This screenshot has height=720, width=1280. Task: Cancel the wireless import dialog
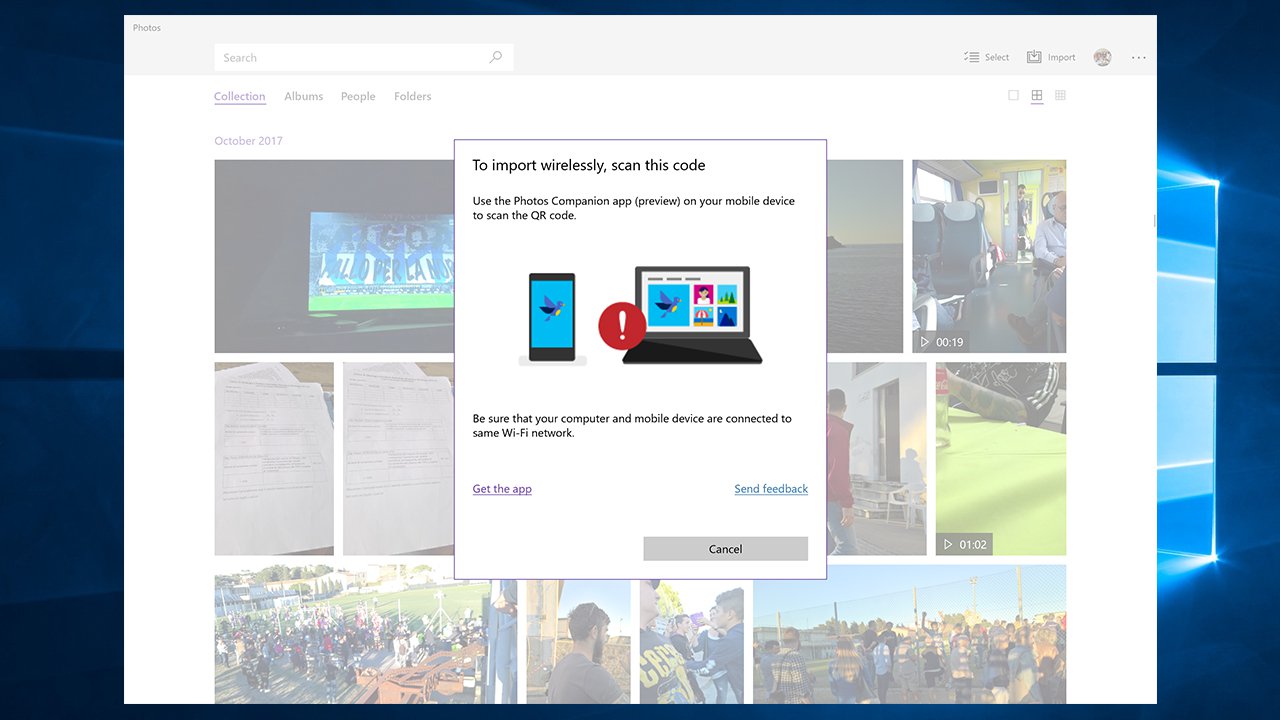725,549
